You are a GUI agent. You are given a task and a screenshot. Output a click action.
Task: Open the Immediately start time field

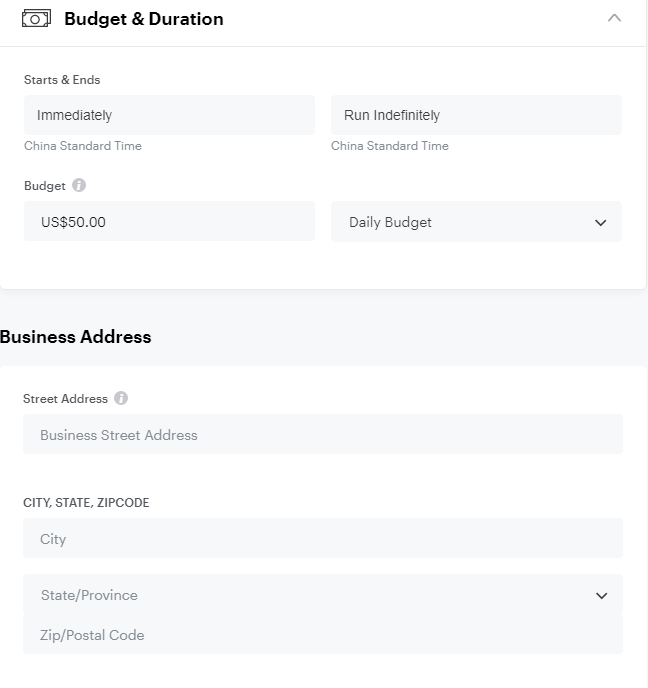[x=169, y=115]
